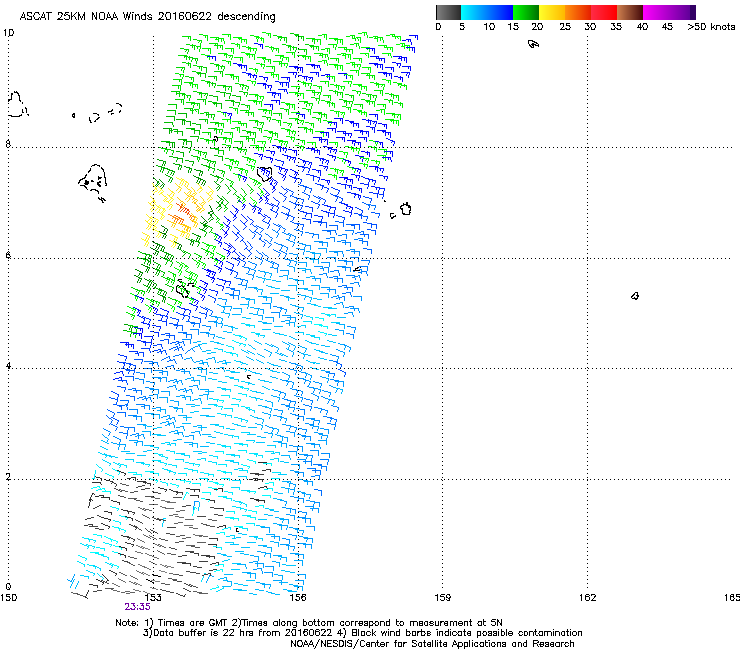This screenshot has height=650, width=740.
Task: Click the latitude label '6'
Action: click(x=8, y=255)
